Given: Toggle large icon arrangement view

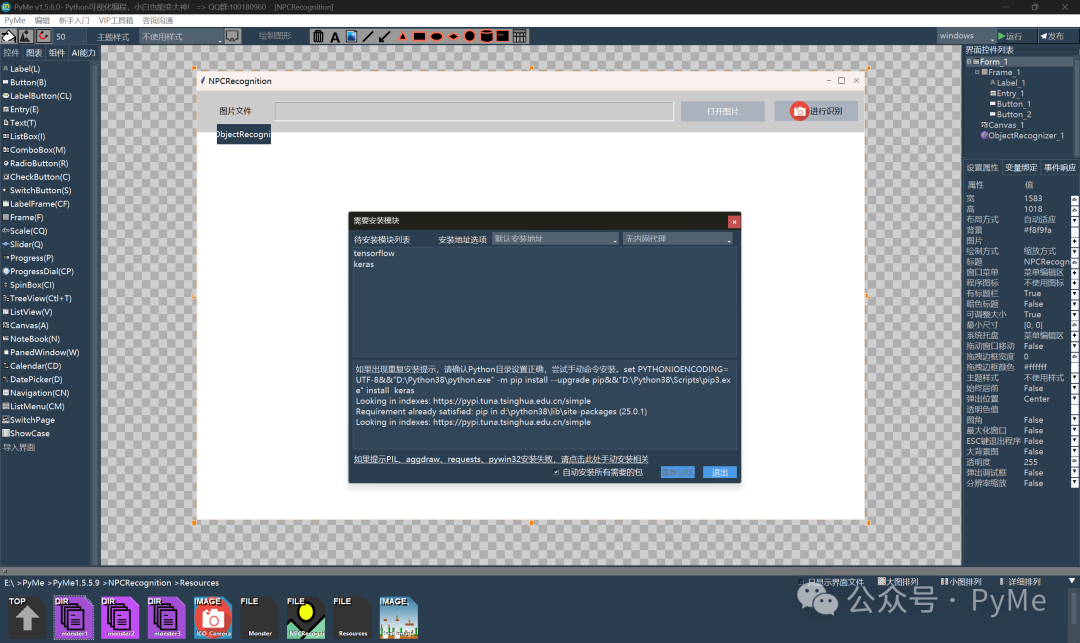Looking at the screenshot, I should [x=899, y=582].
